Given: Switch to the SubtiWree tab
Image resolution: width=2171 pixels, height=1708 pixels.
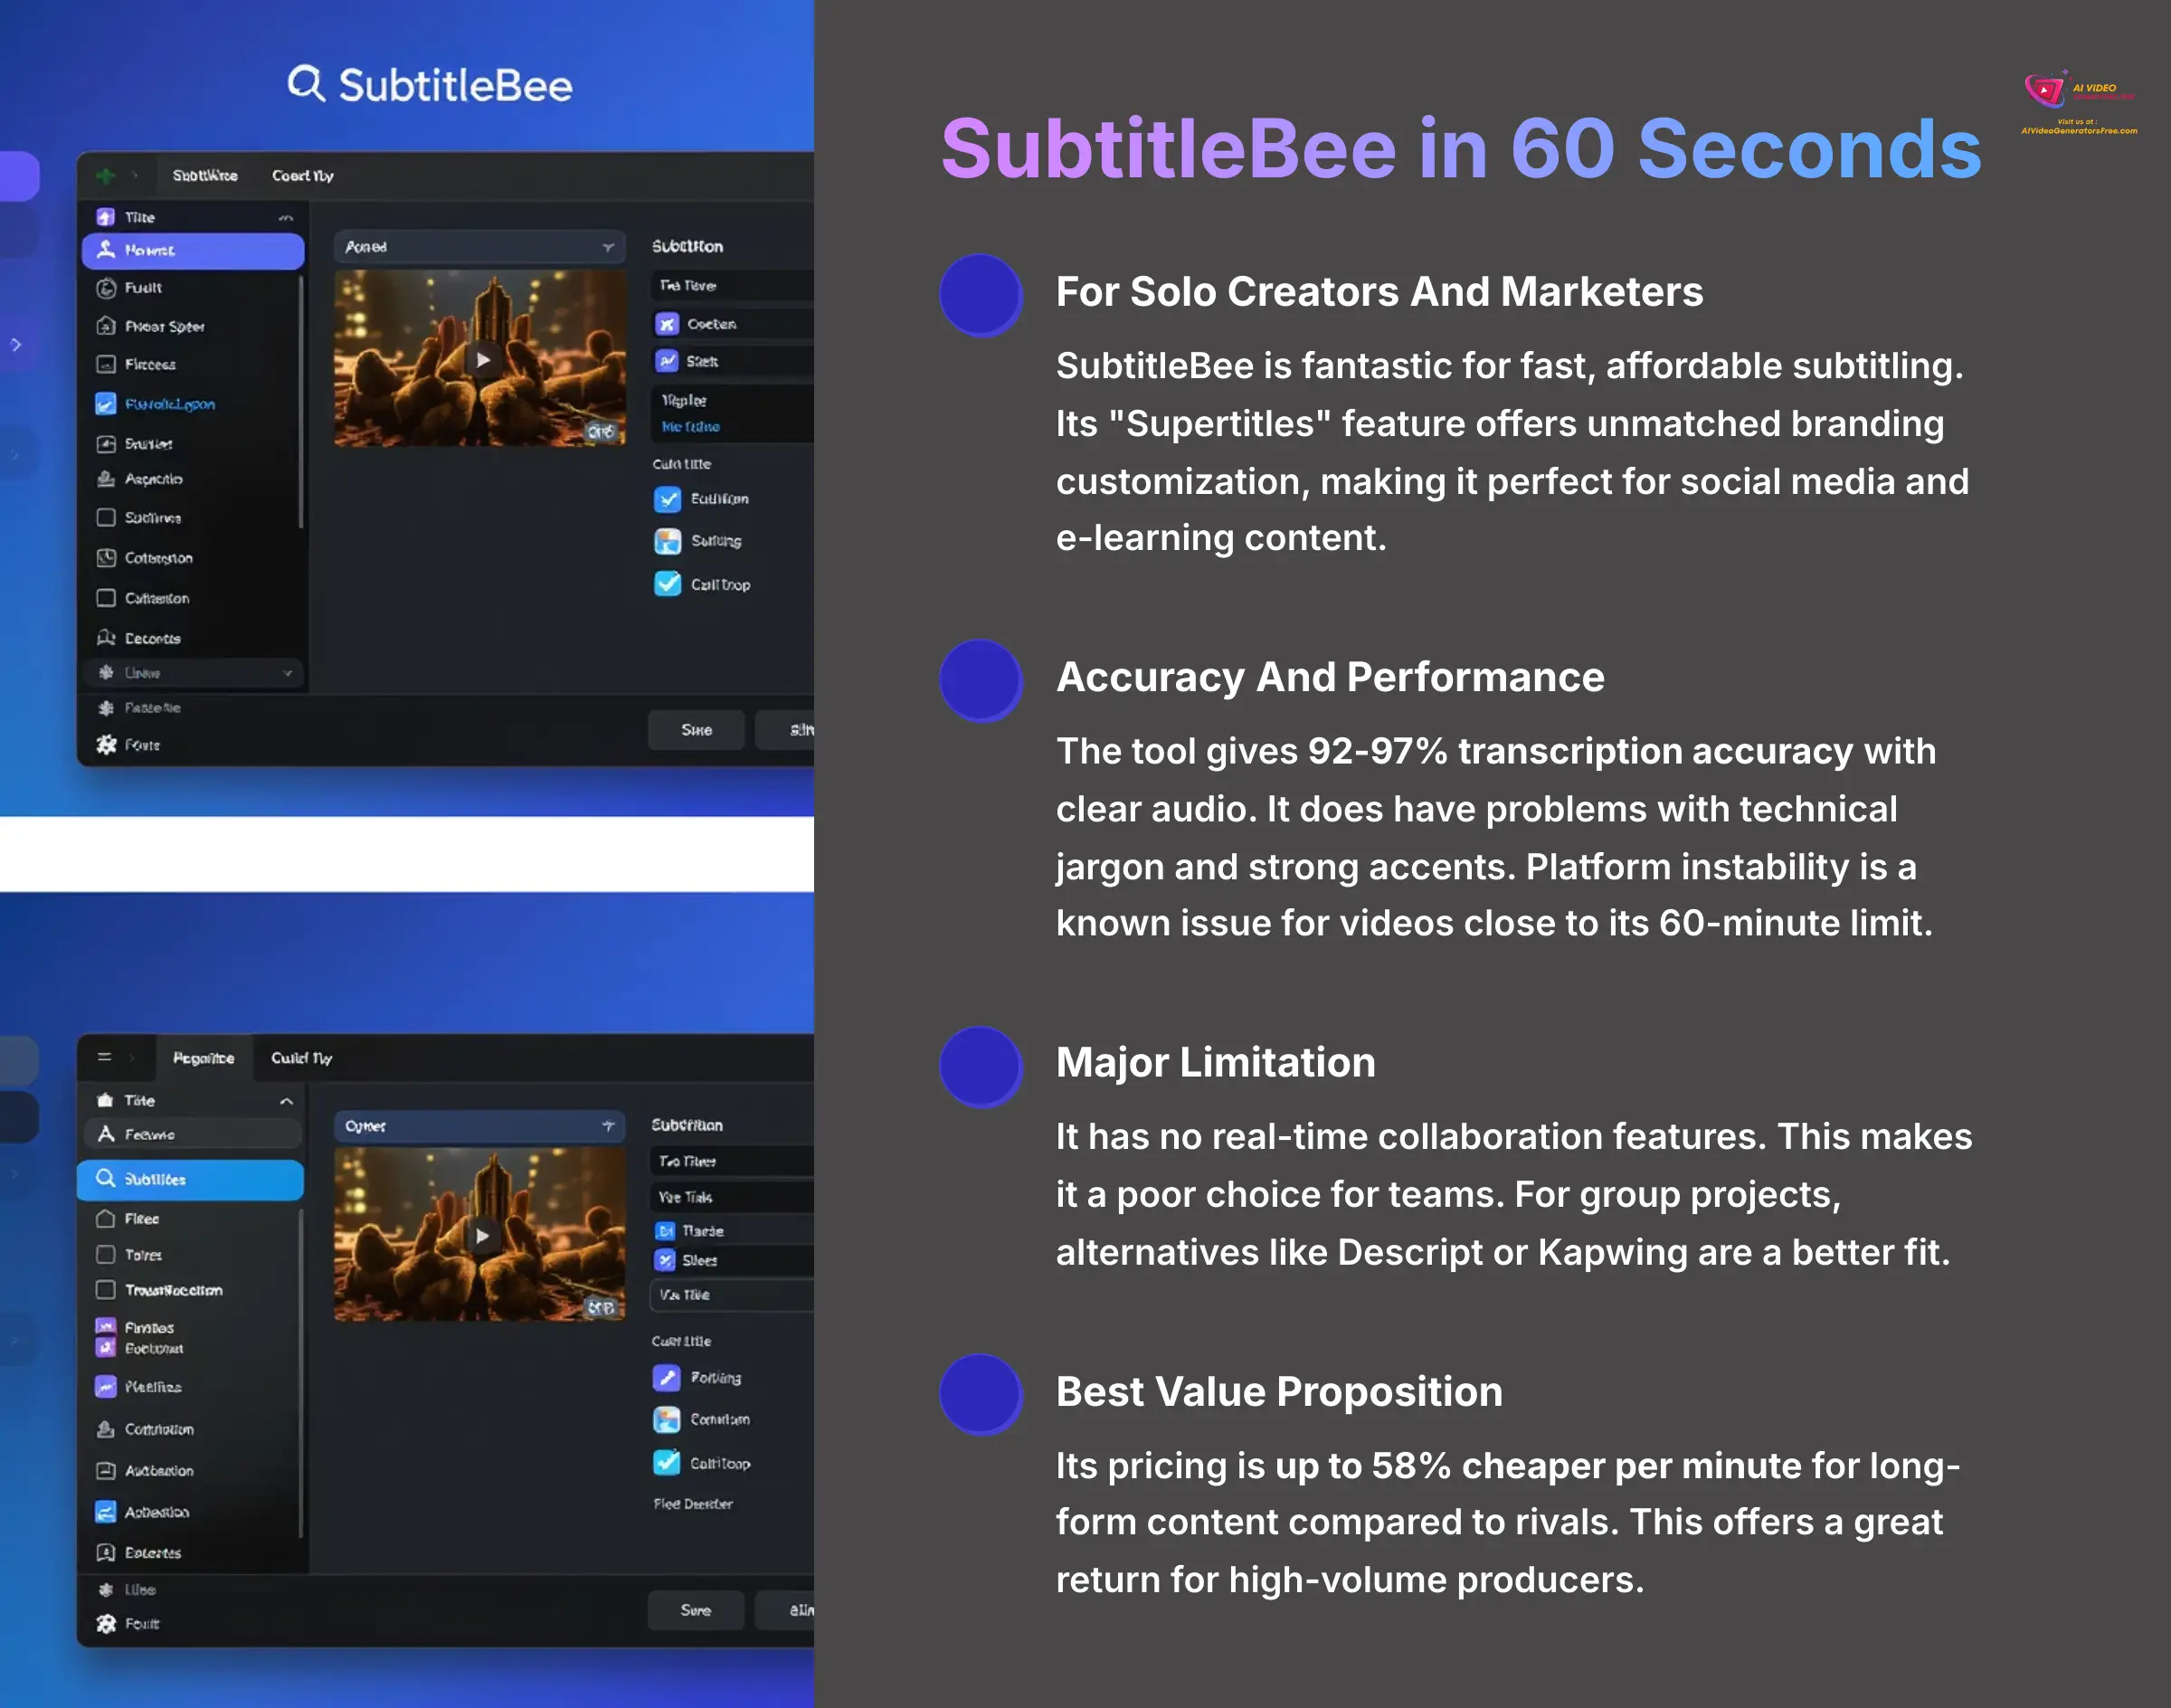Looking at the screenshot, I should (205, 176).
